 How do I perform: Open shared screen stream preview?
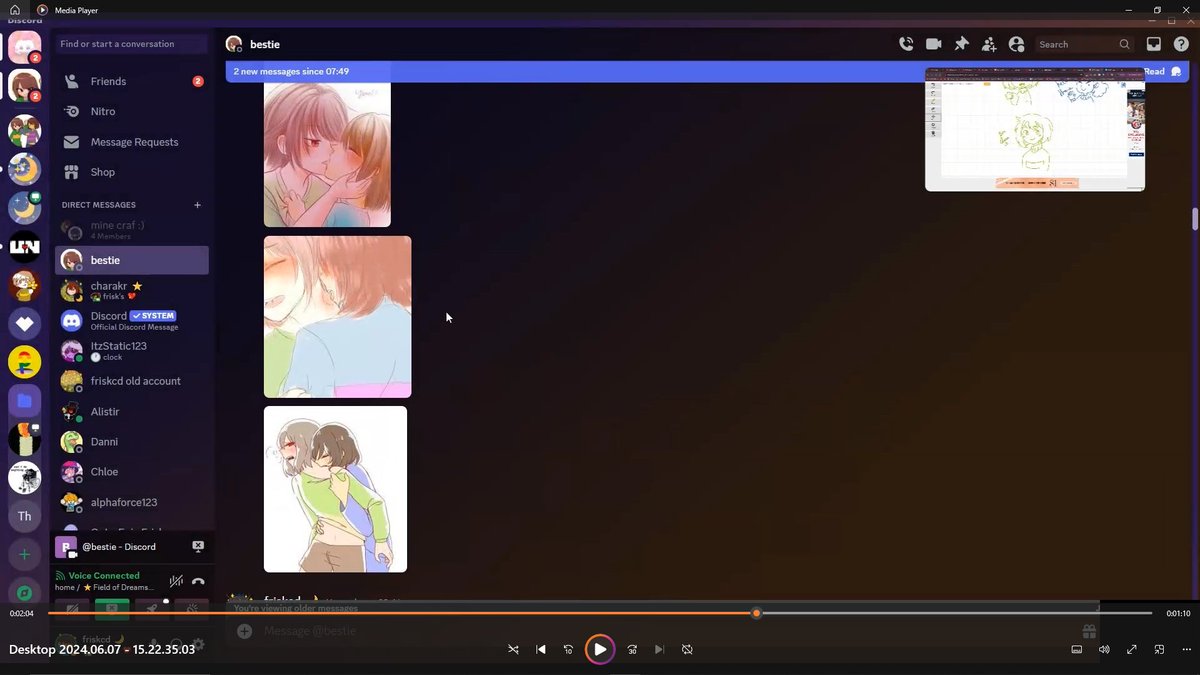pos(1035,129)
